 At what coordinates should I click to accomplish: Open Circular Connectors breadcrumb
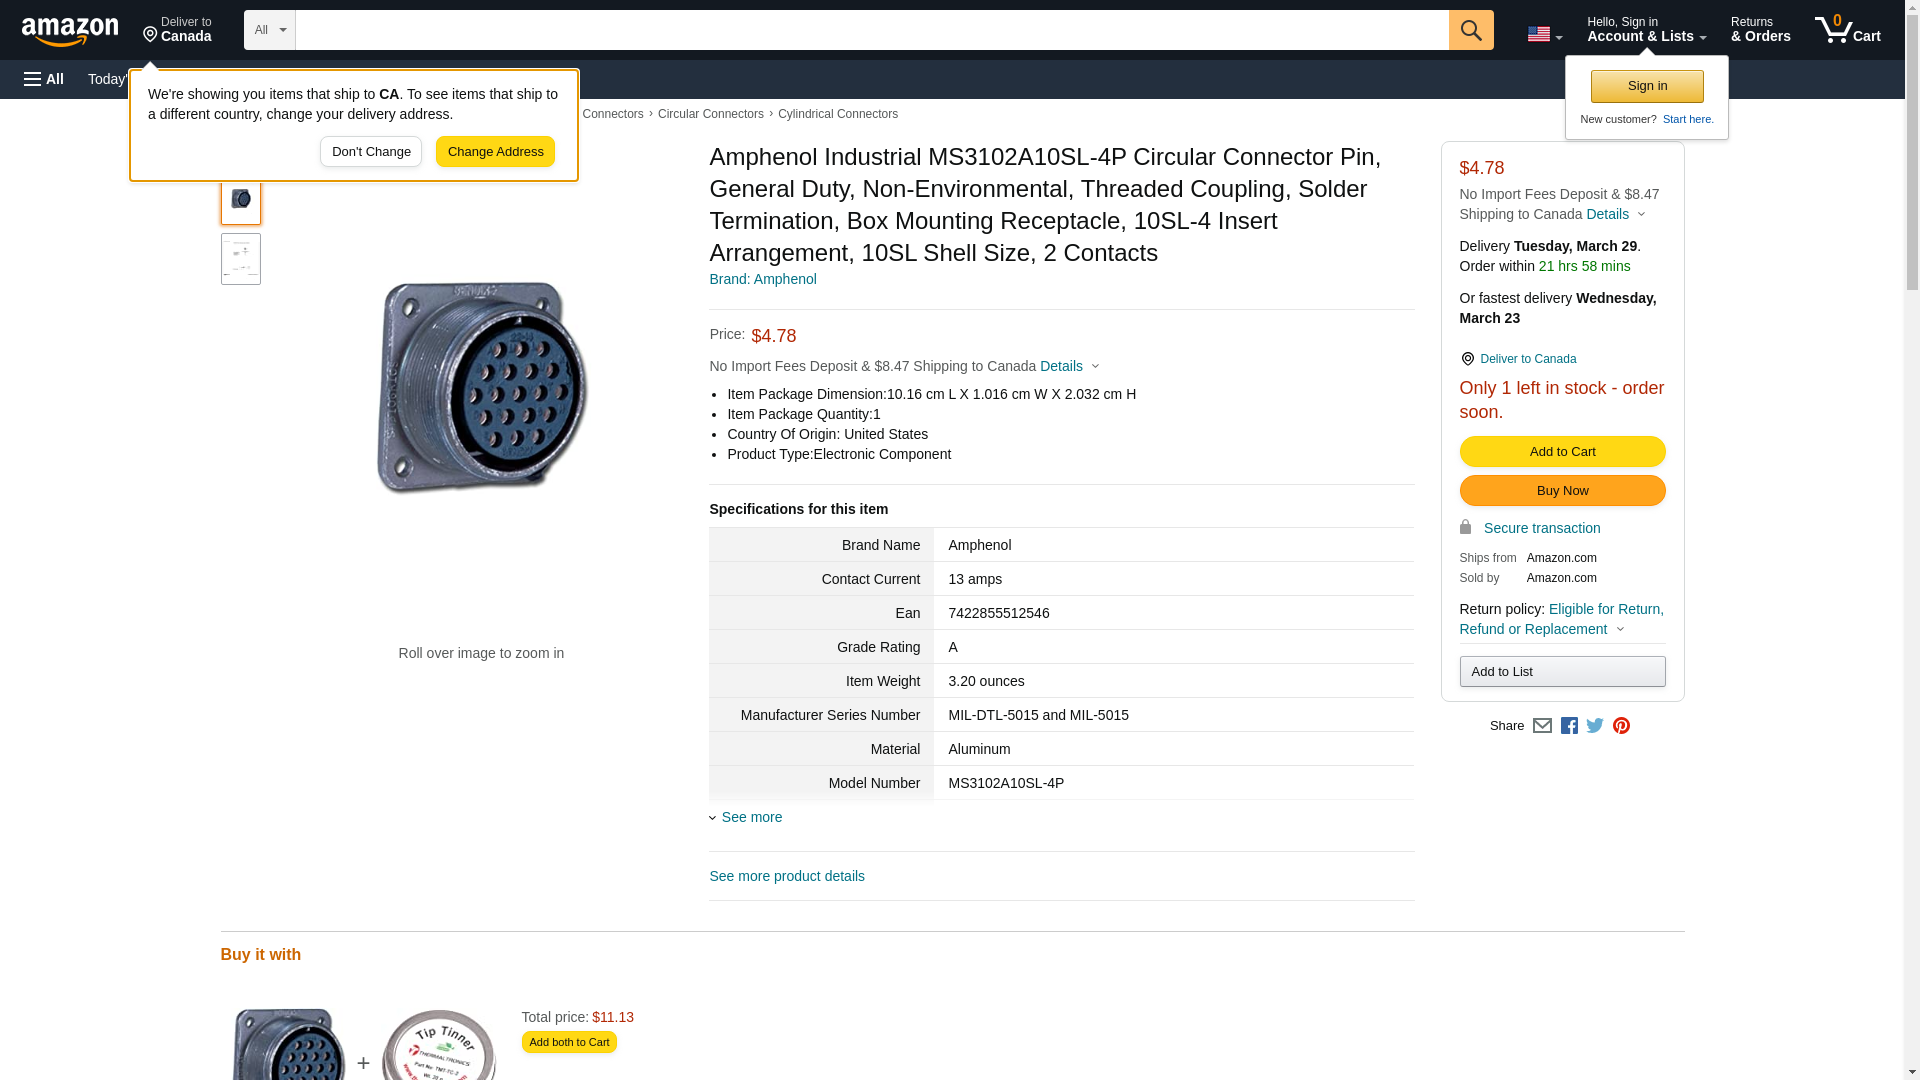coord(710,114)
